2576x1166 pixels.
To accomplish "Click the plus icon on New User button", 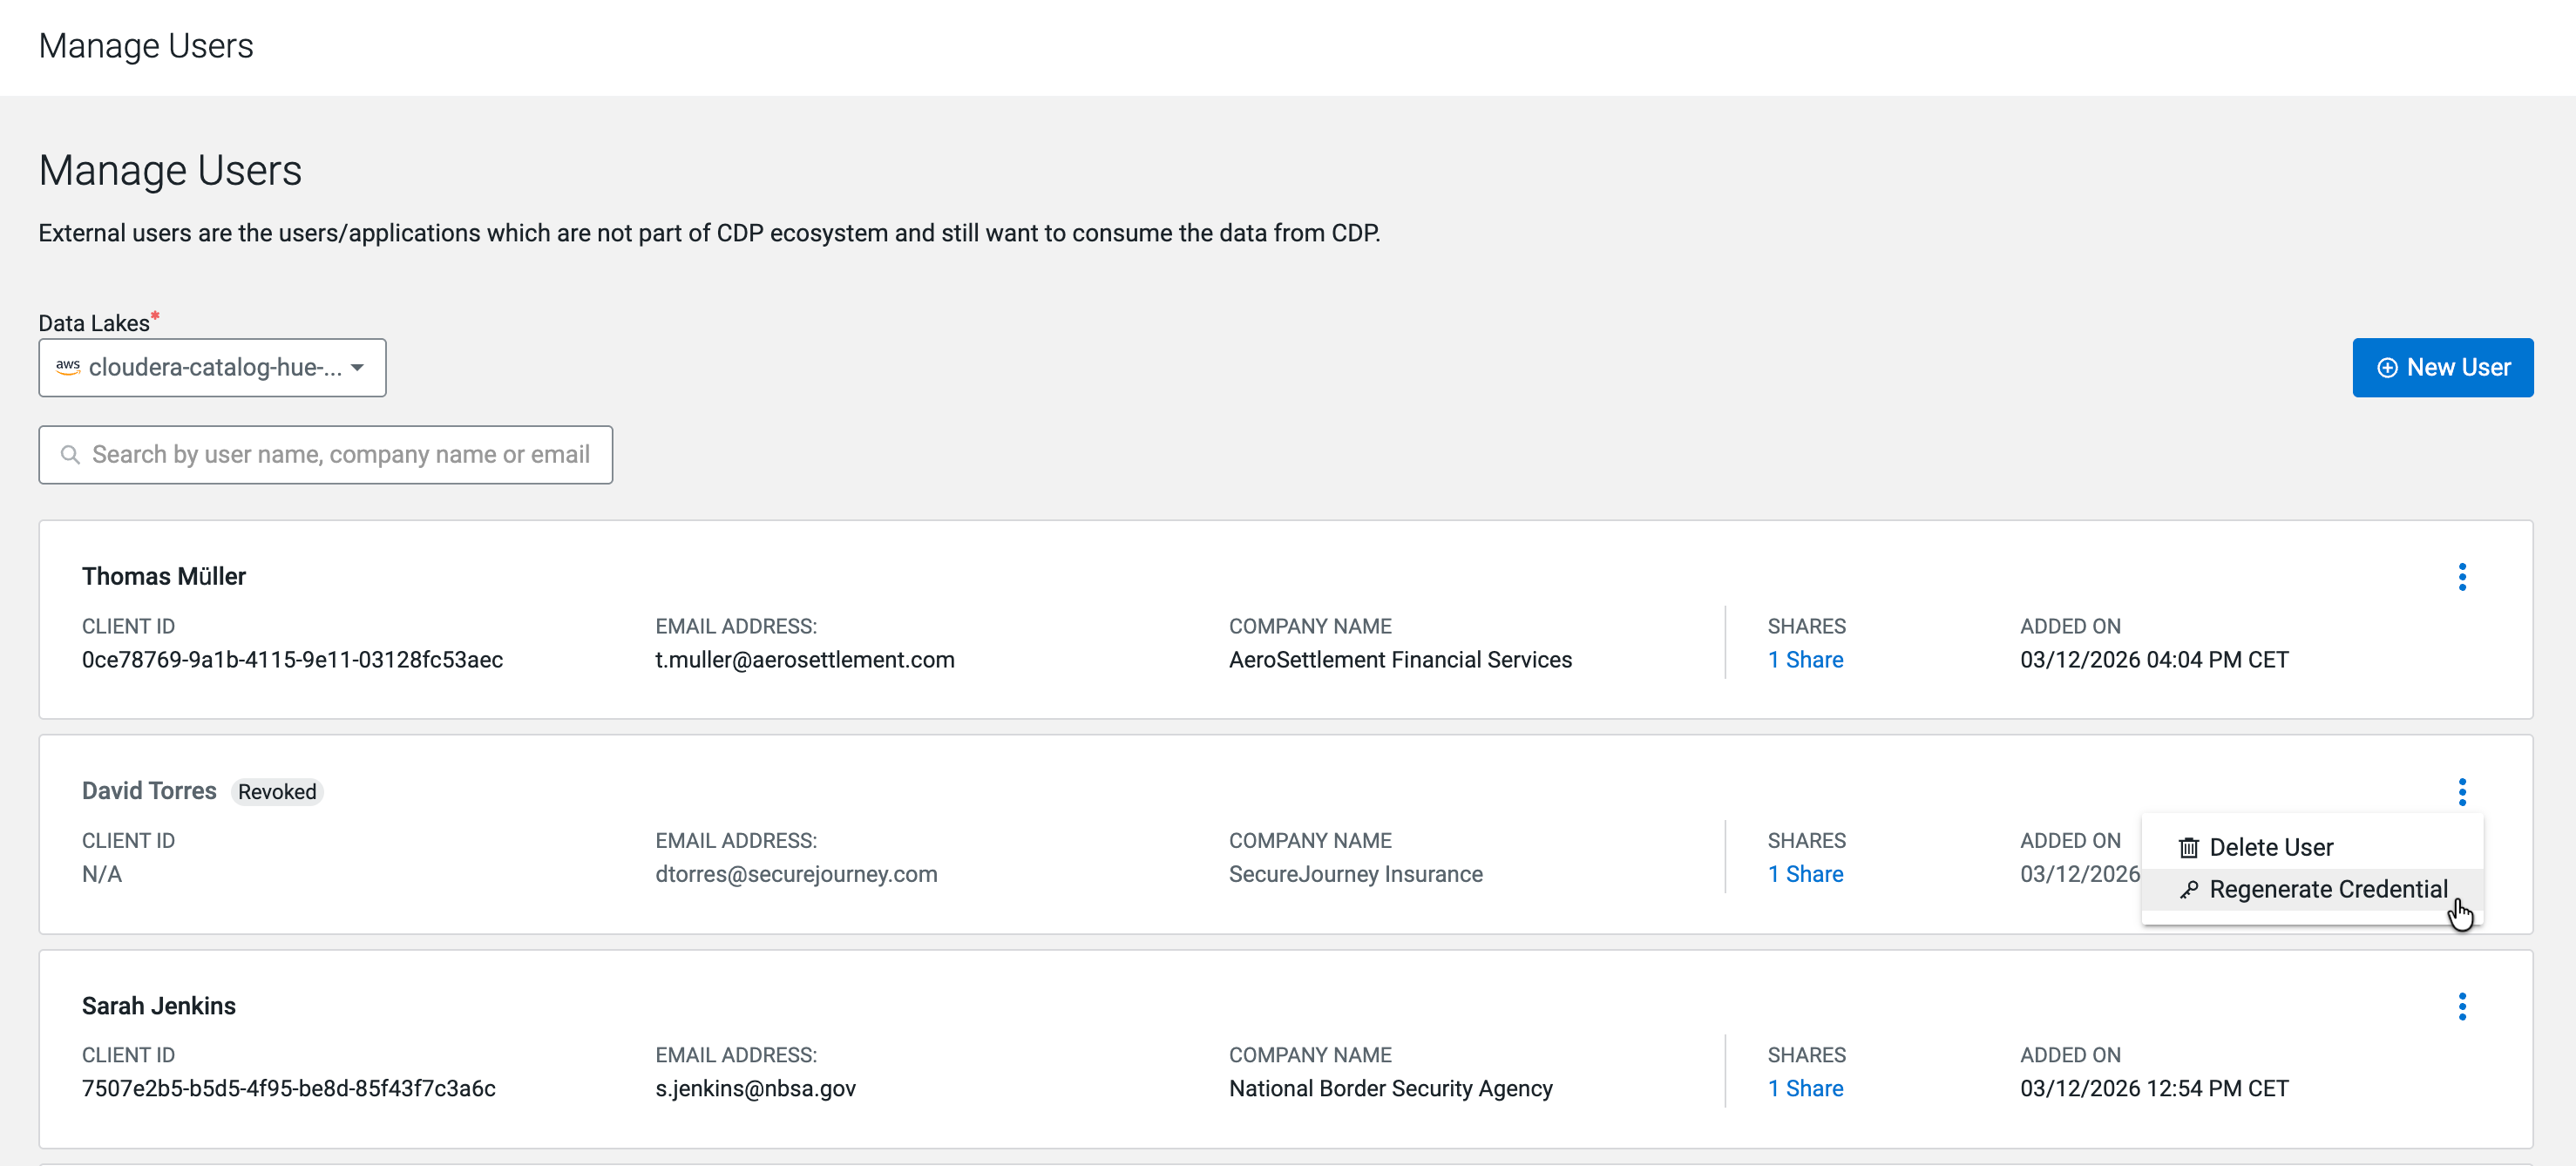I will (2386, 368).
